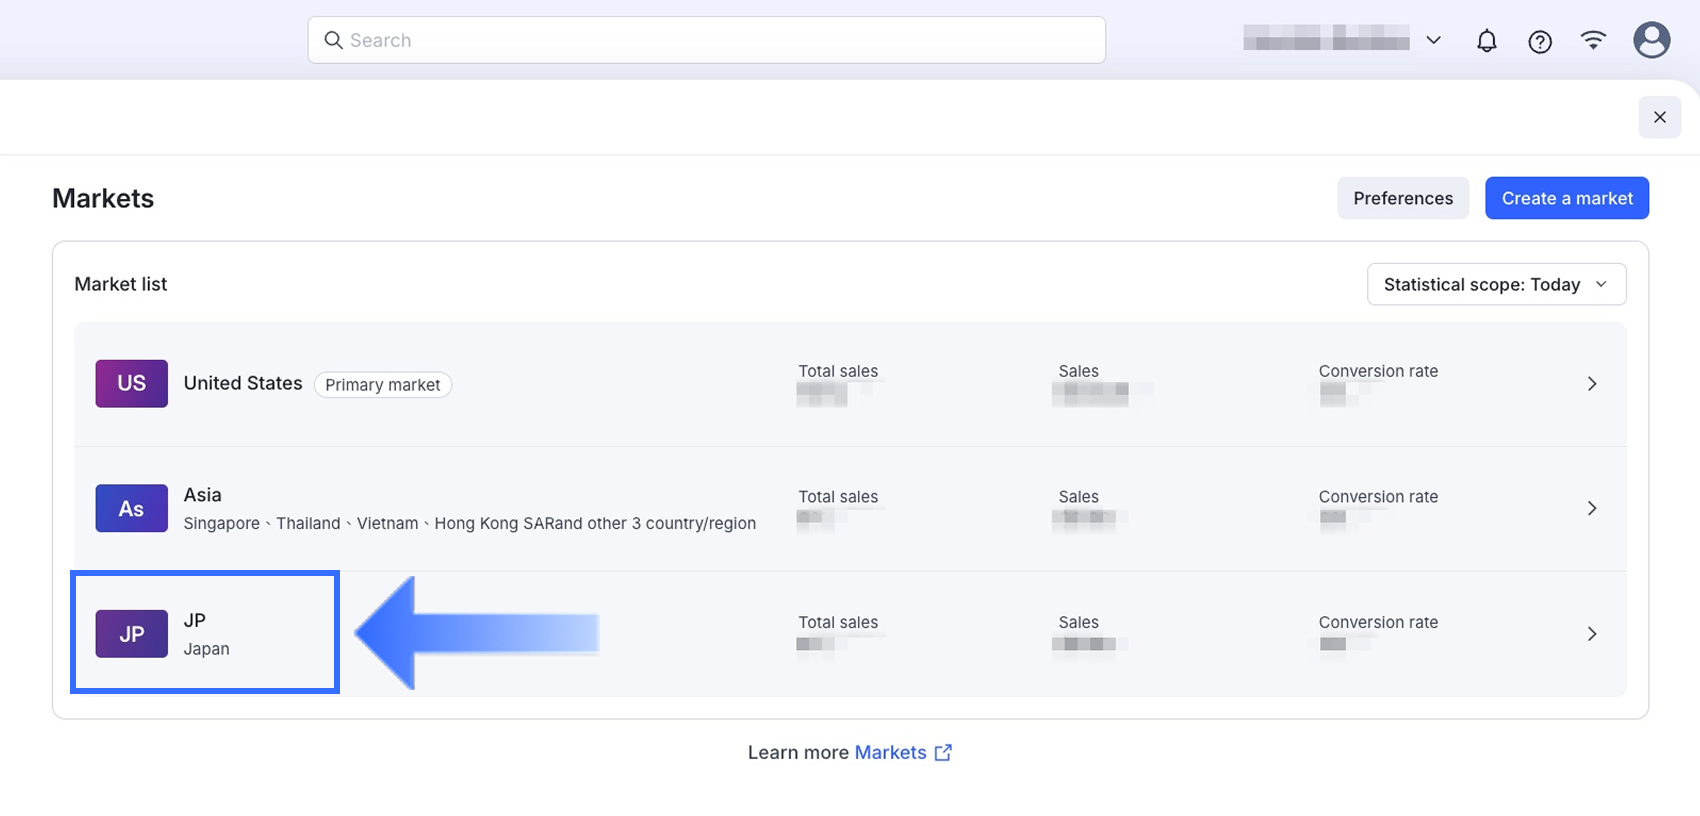Click the Create a market button

pos(1566,198)
